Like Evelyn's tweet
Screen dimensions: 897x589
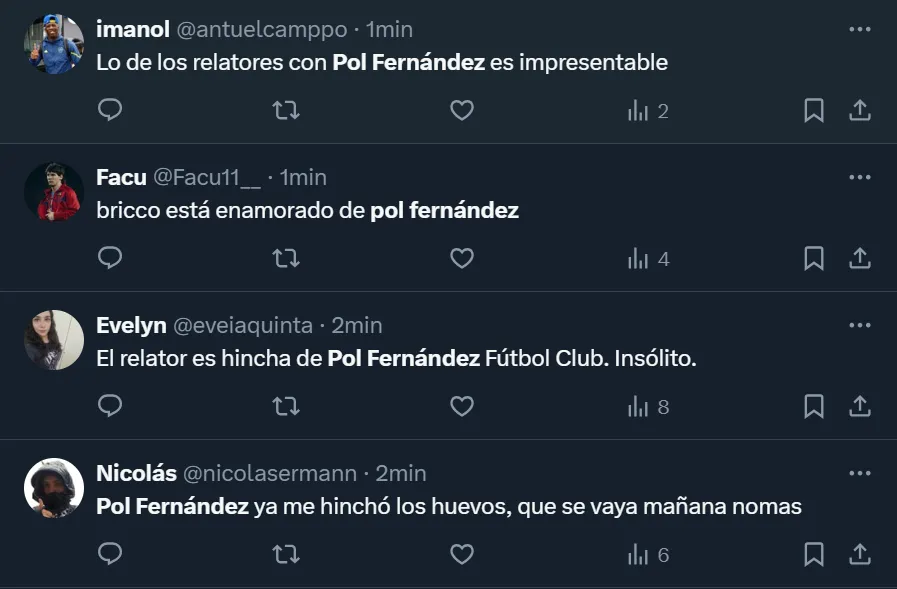coord(461,406)
